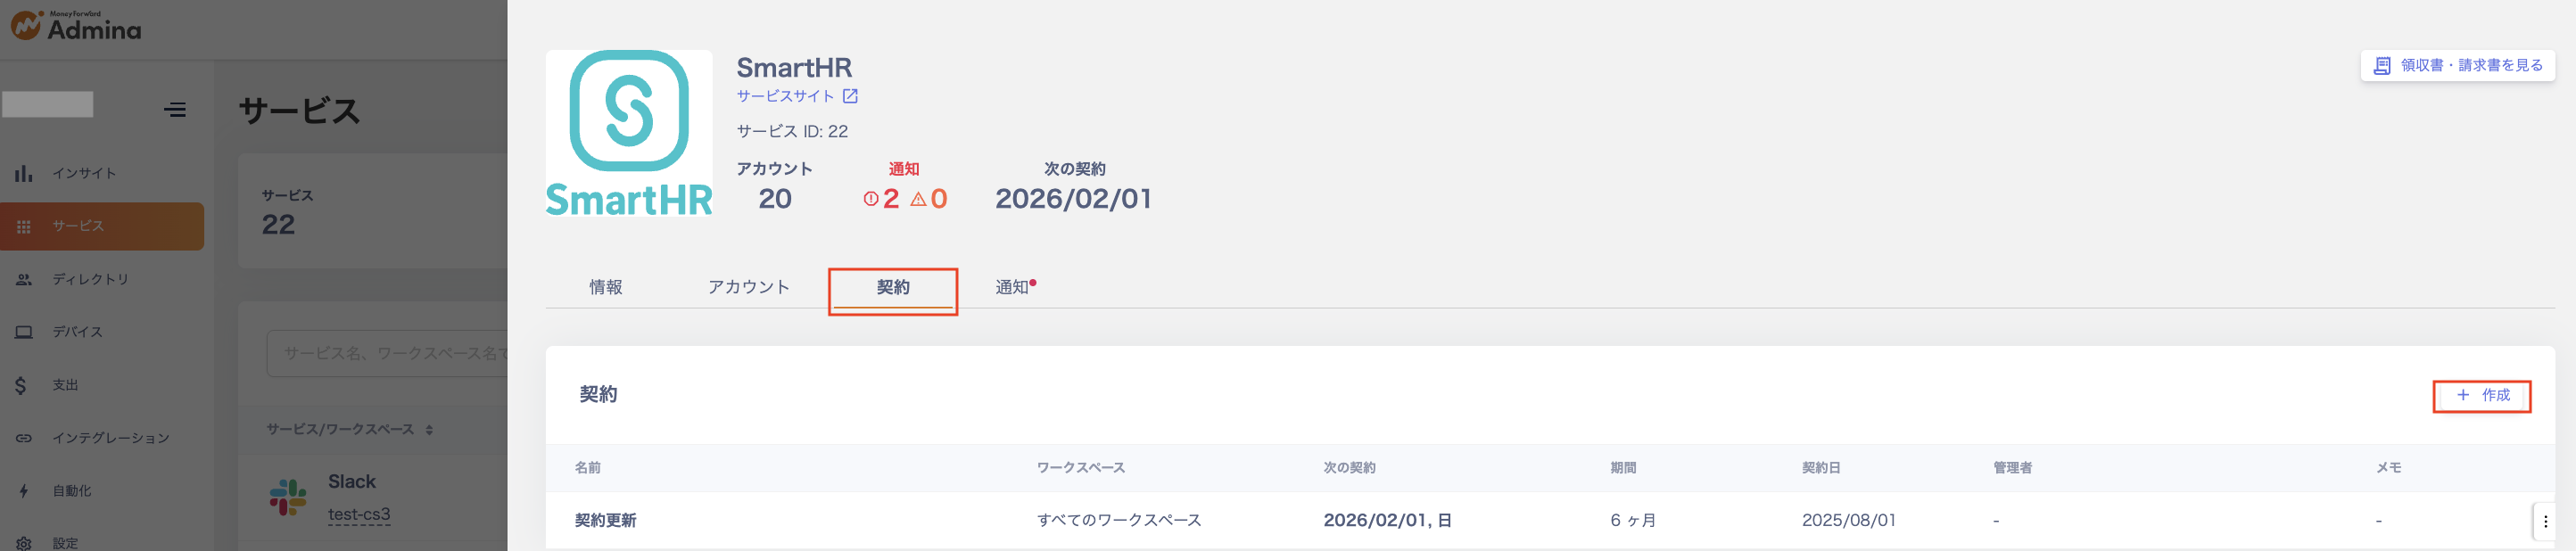Click the インテグレーション link icon
Image resolution: width=2576 pixels, height=551 pixels.
point(24,438)
